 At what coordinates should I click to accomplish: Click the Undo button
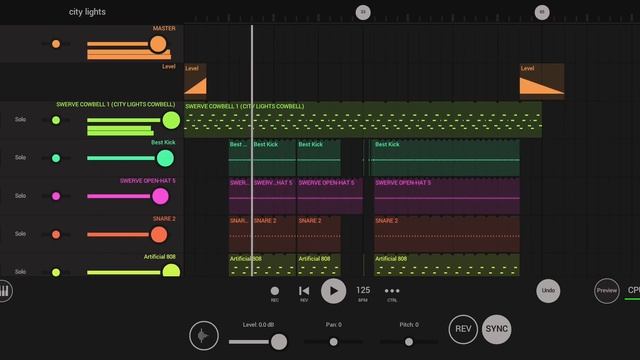click(x=548, y=291)
